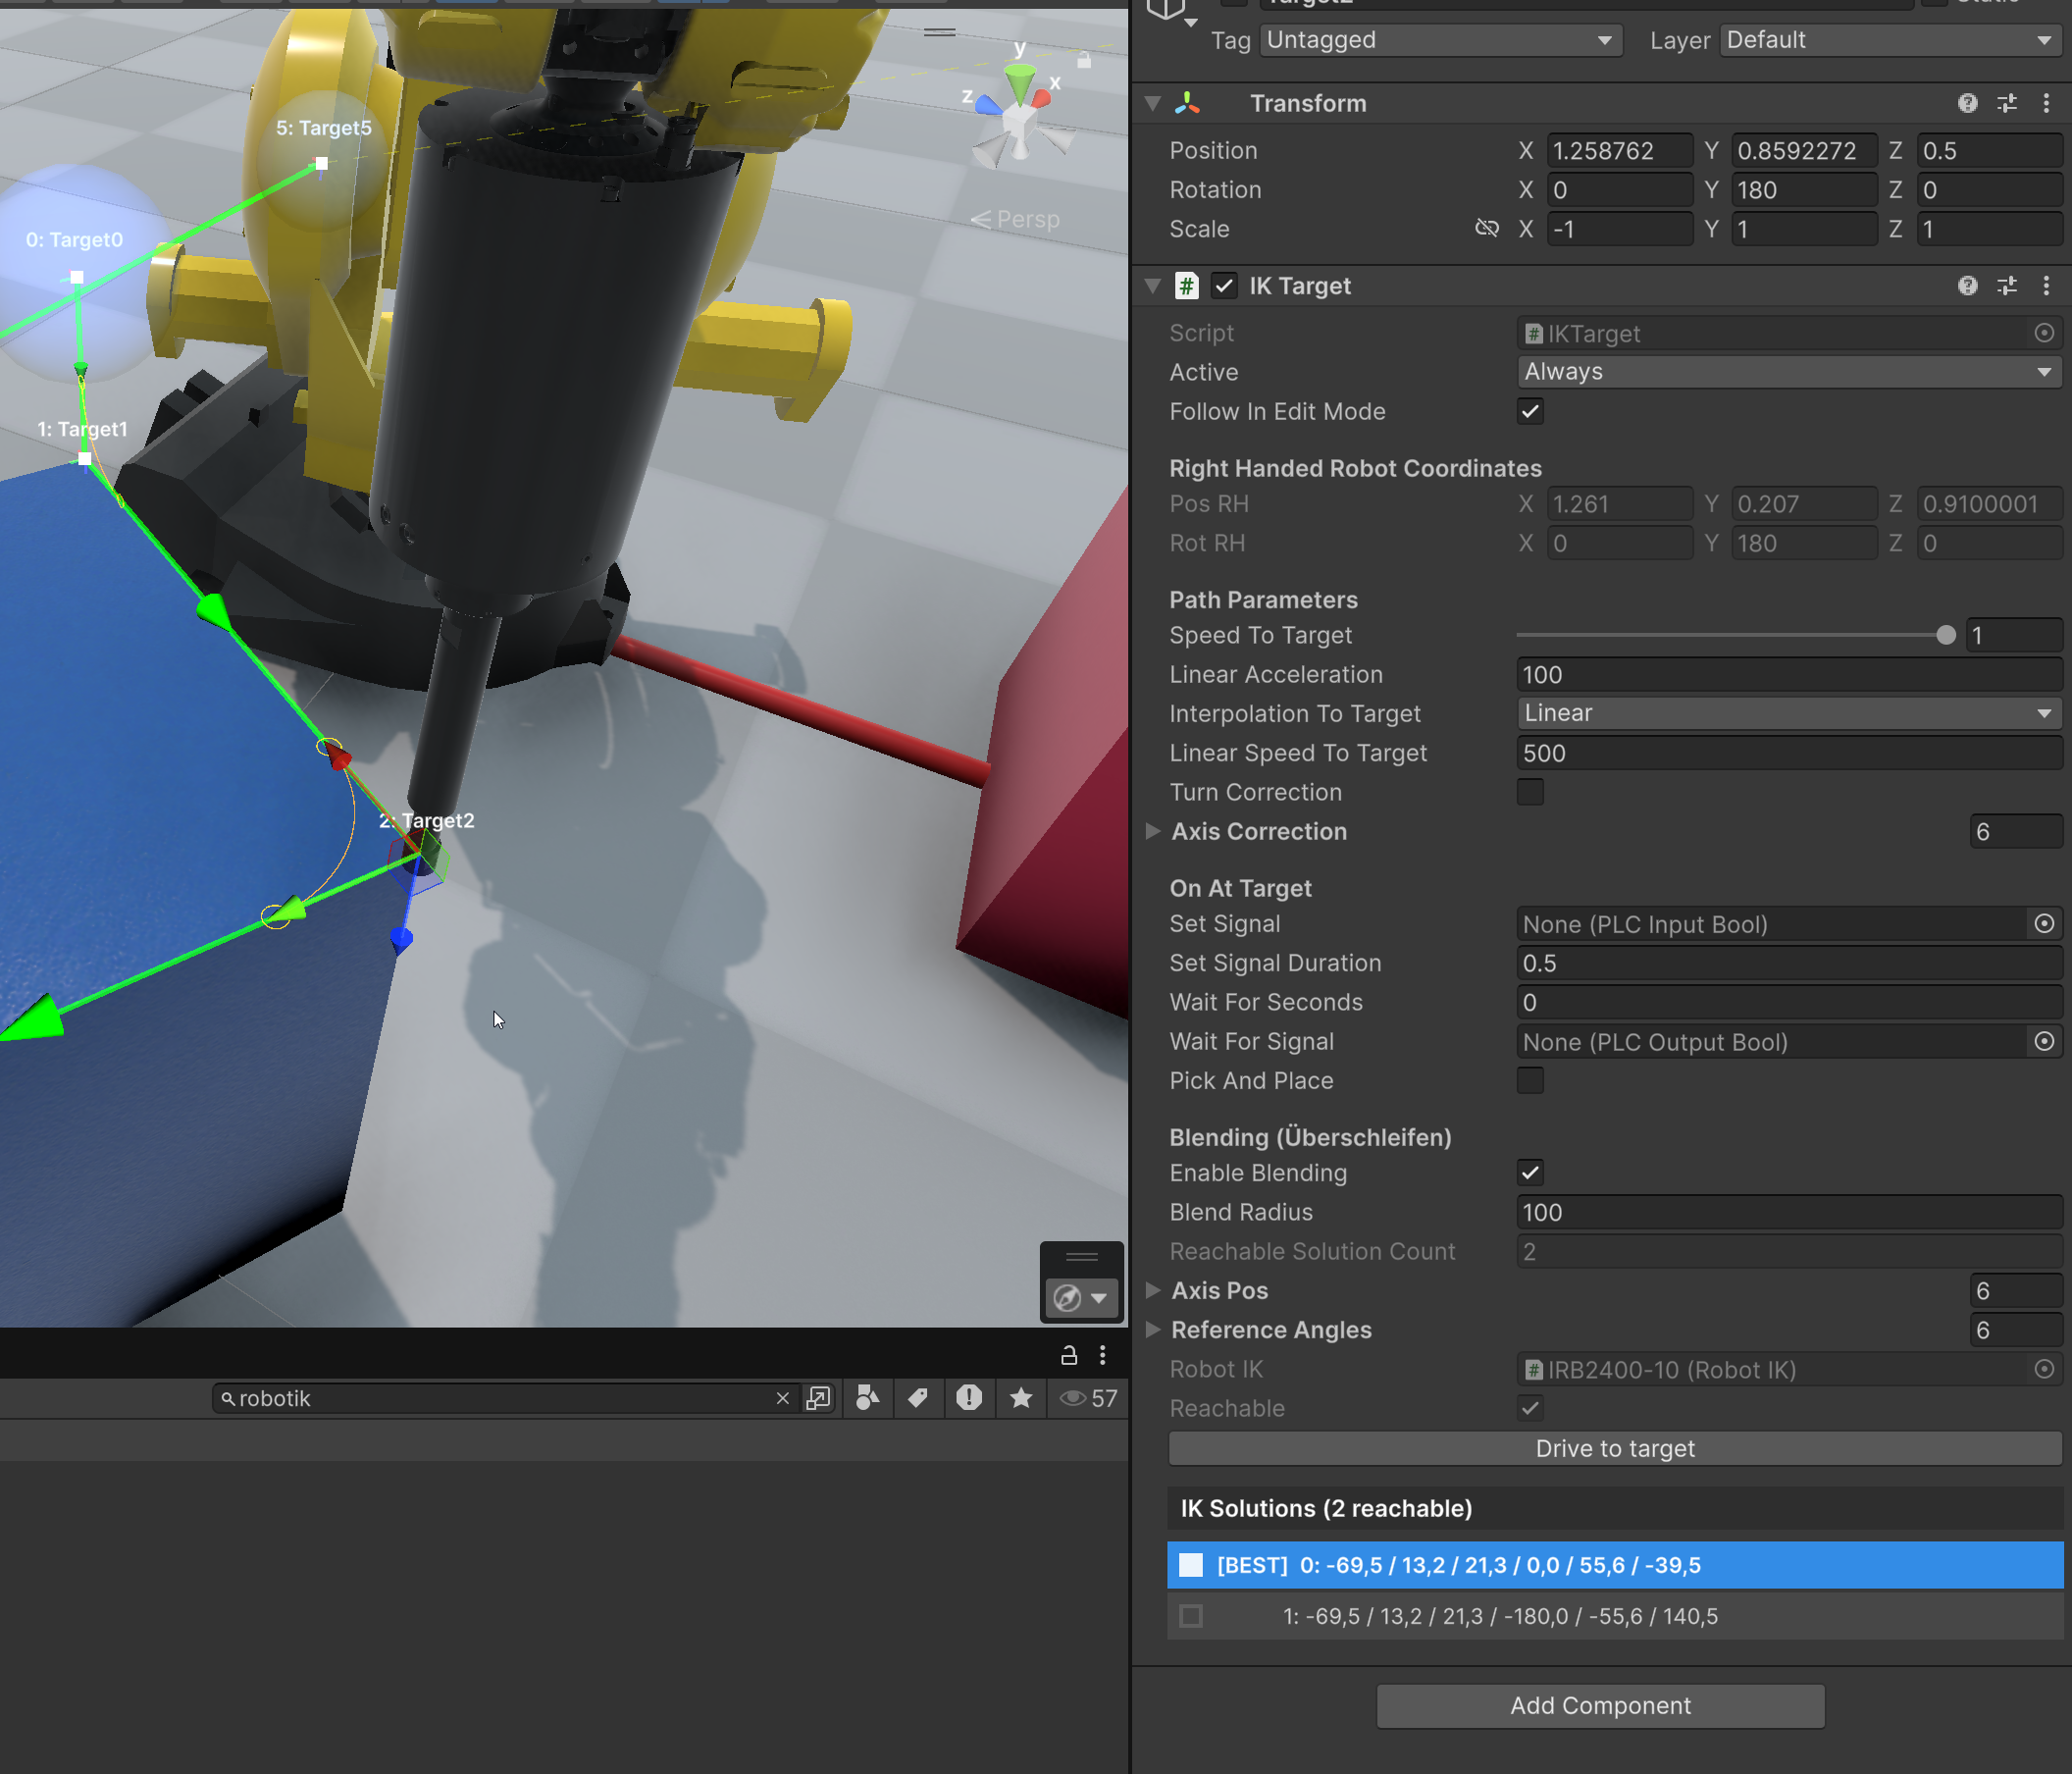
Task: Open Interpolation To Target dropdown
Action: click(x=1787, y=714)
